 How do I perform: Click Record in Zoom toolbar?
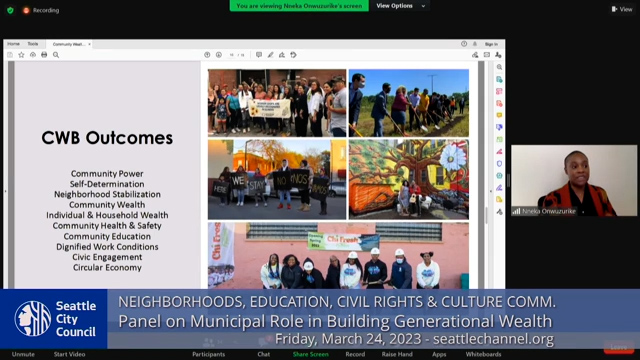tap(355, 354)
